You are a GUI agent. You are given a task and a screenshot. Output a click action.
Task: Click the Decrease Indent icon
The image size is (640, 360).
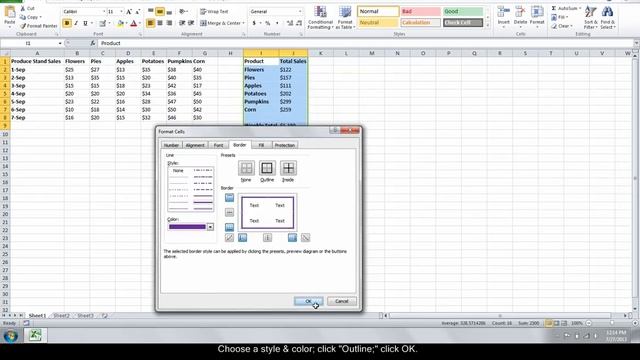[x=182, y=23]
